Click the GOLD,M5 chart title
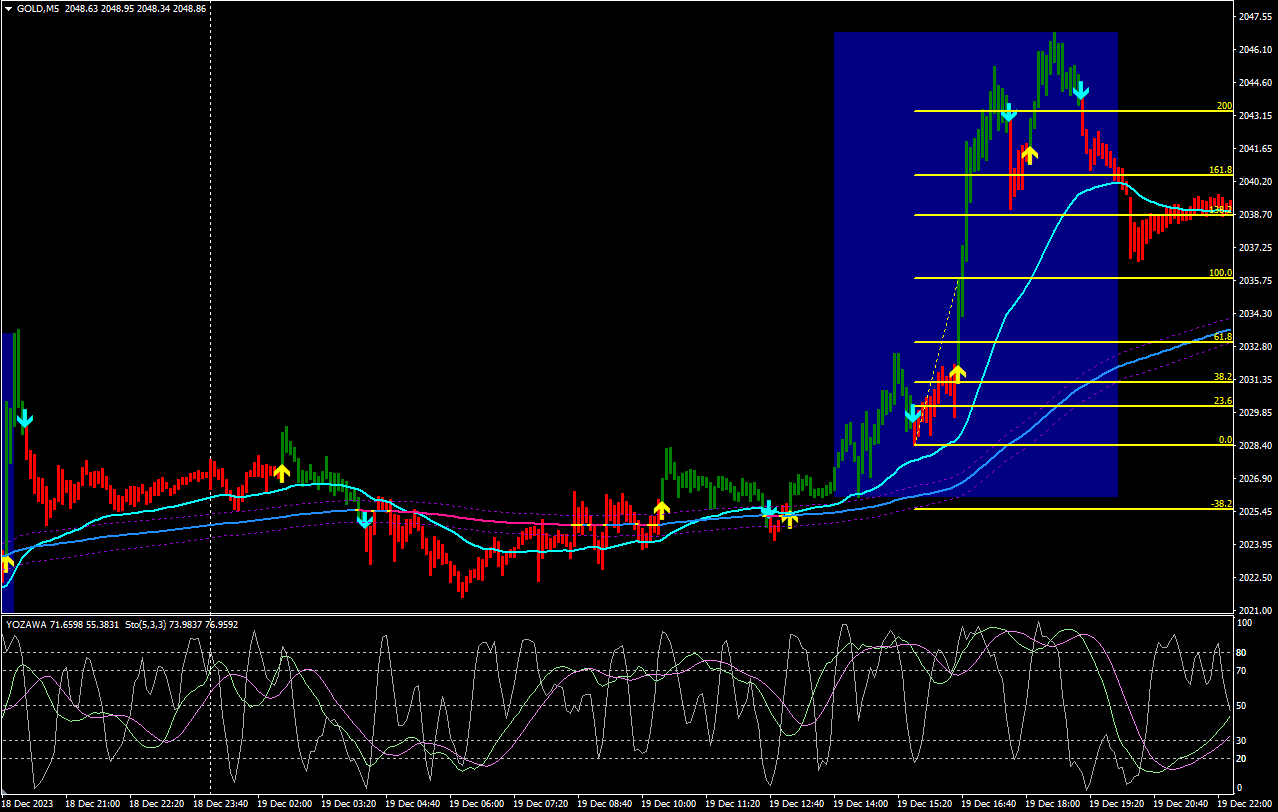Viewport: 1278px width, 812px height. coord(38,8)
